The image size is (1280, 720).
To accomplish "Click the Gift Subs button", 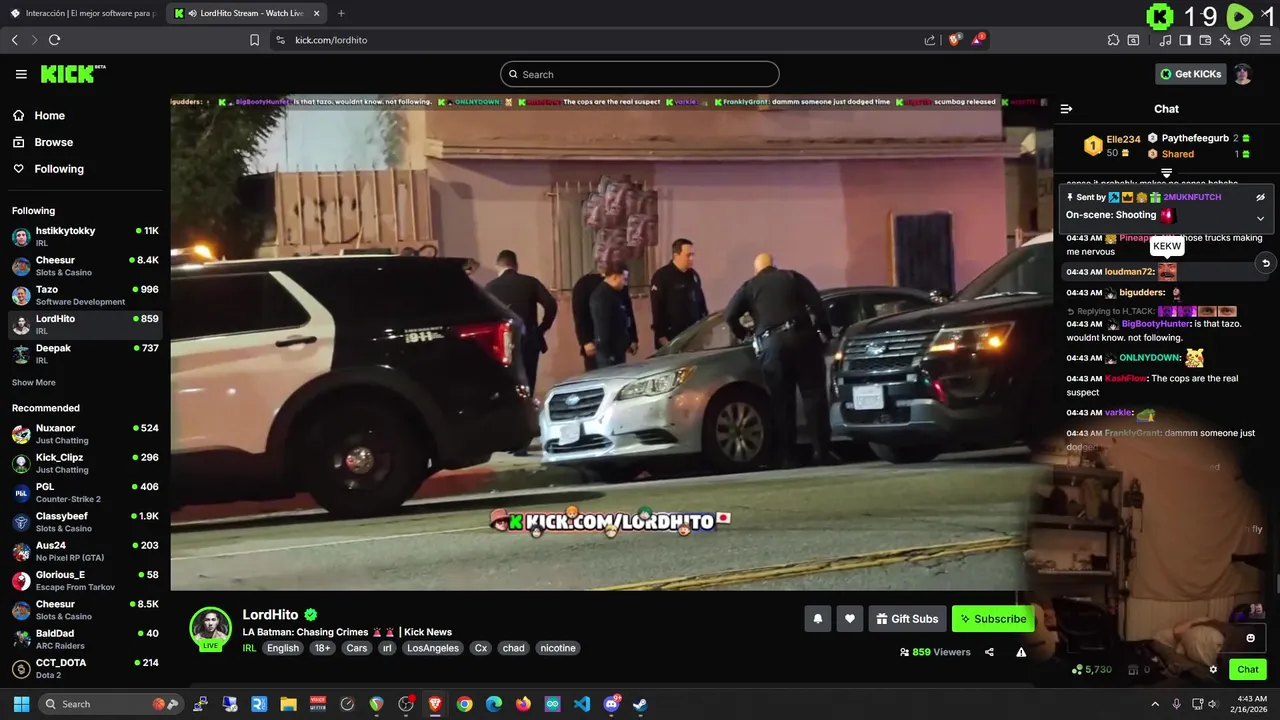I will coord(907,619).
